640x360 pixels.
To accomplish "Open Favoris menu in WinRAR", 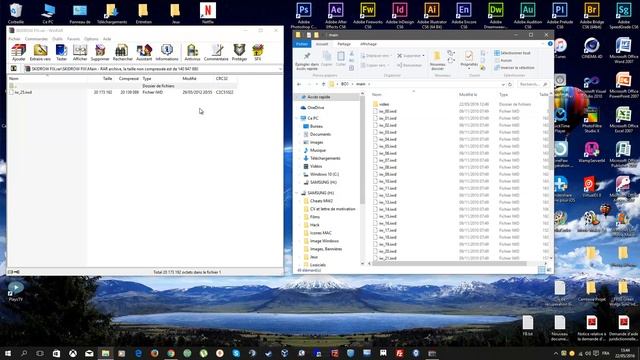I will (x=73, y=39).
